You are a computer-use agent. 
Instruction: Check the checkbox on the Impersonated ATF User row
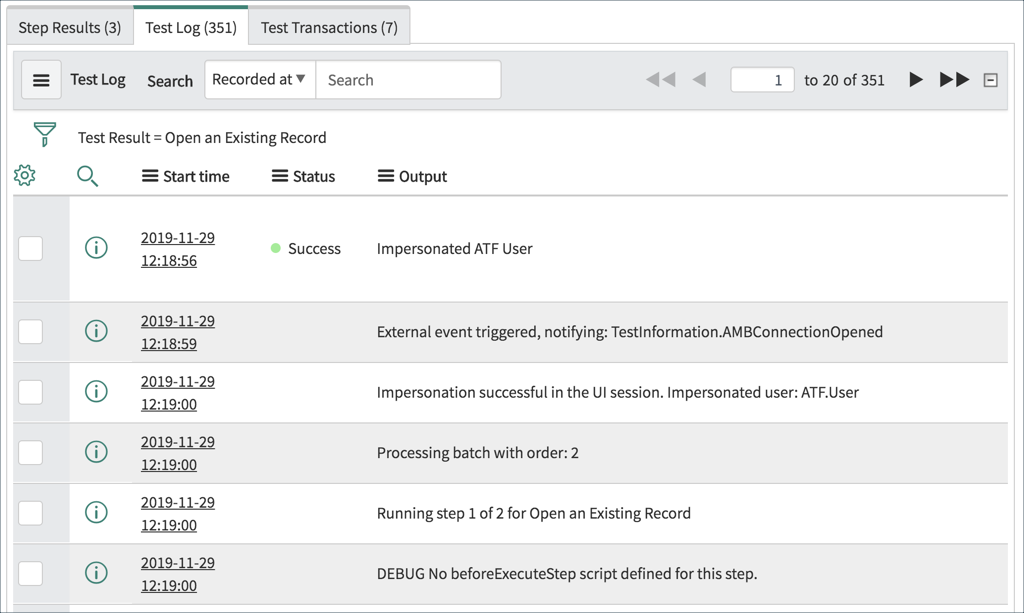[x=31, y=247]
